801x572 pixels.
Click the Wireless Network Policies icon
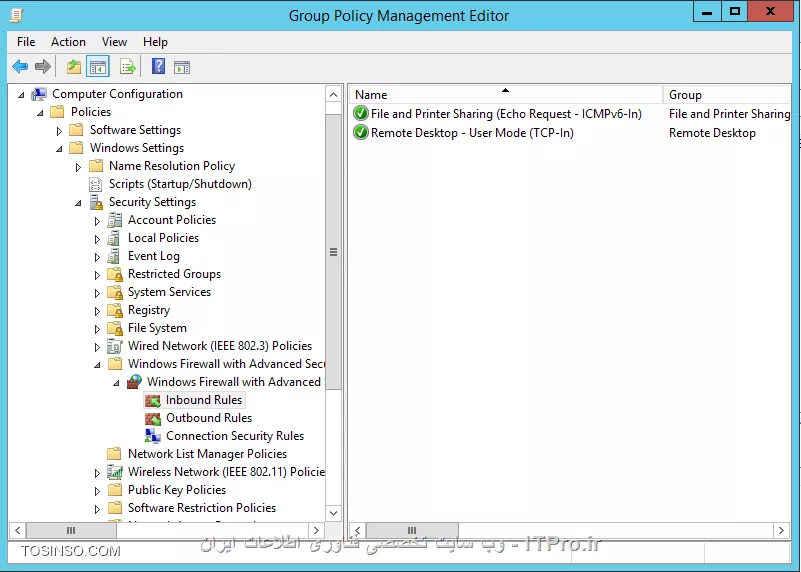(115, 472)
